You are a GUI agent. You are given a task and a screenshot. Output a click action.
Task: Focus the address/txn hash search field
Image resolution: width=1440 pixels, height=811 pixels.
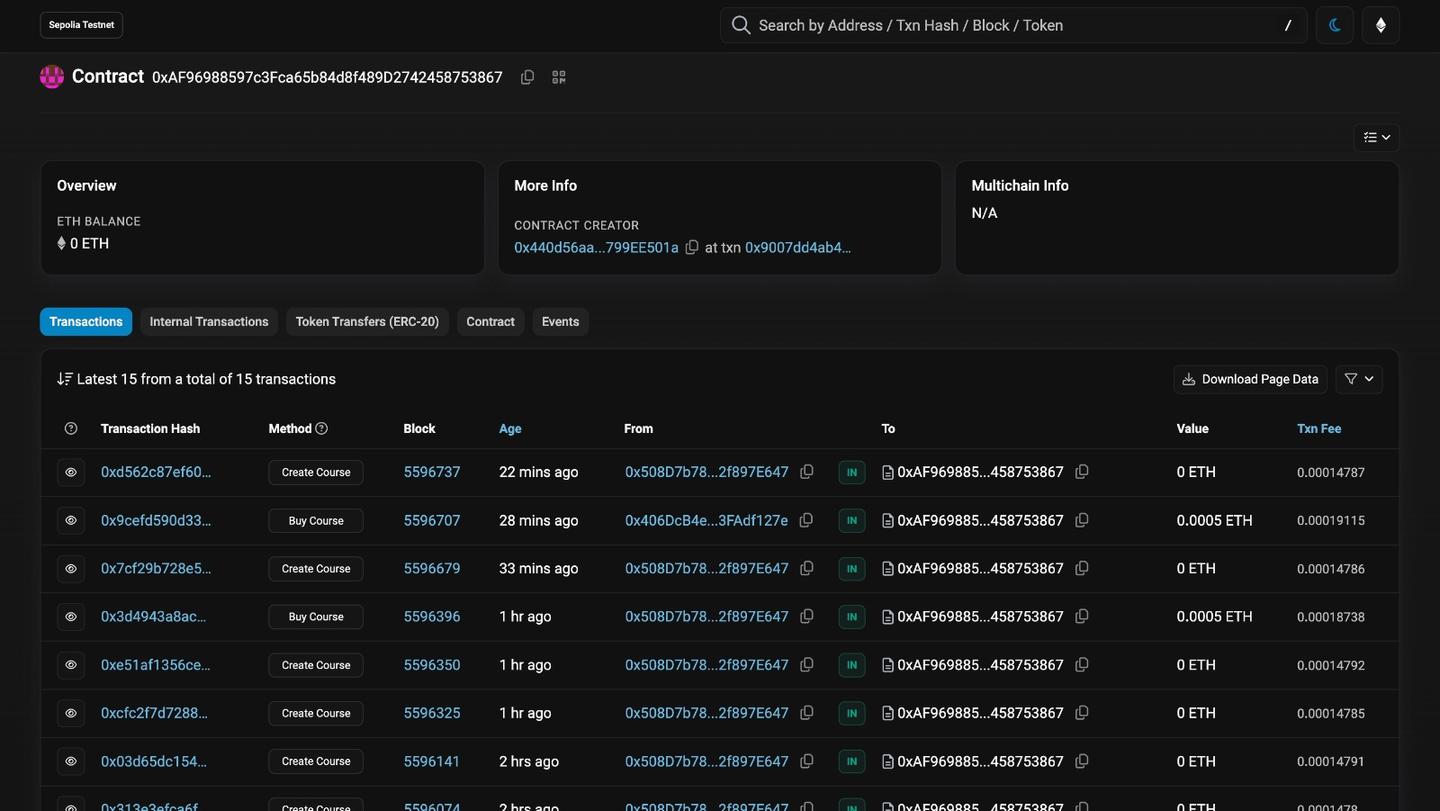[1014, 25]
